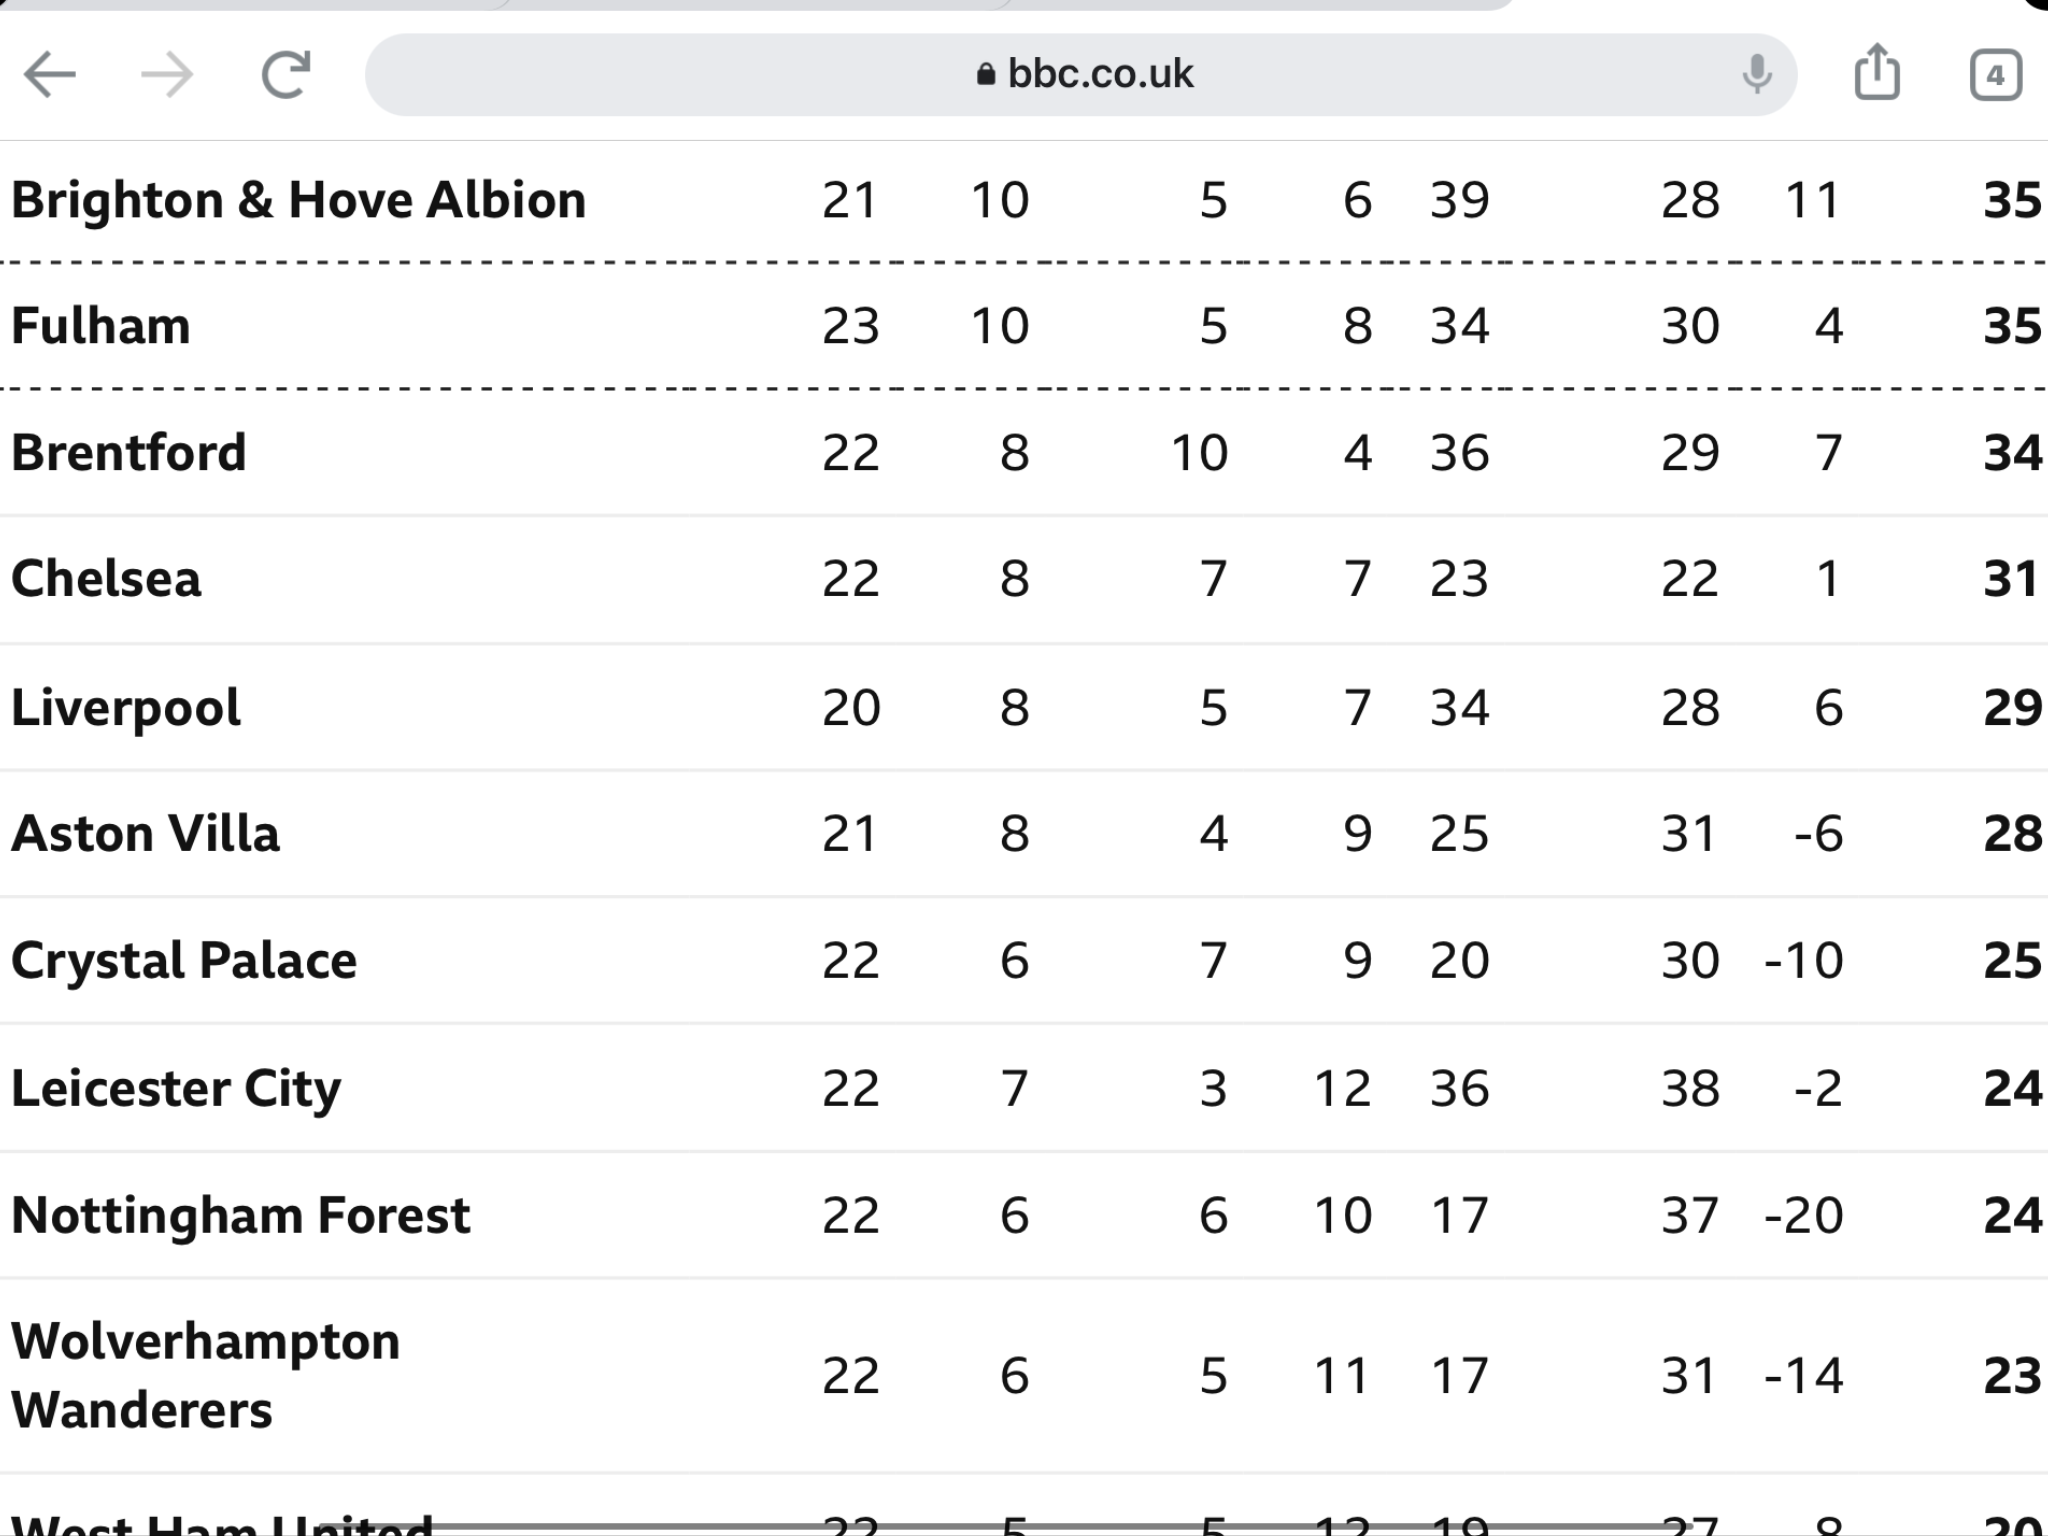Reload the bbc.co.uk page
The image size is (2048, 1536).
click(286, 75)
